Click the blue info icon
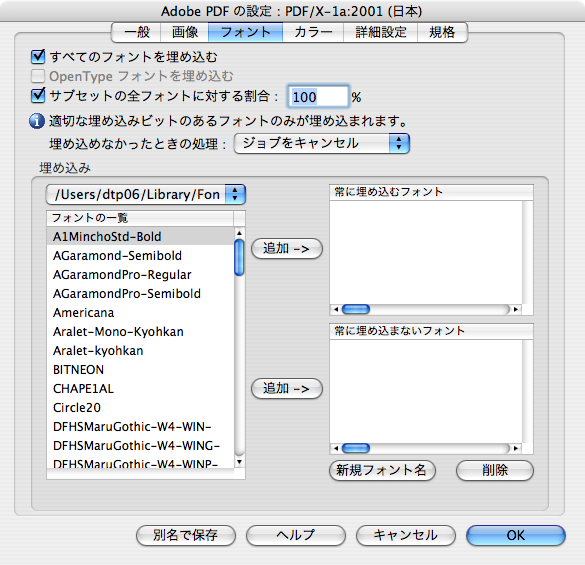The image size is (585, 565). 37,121
